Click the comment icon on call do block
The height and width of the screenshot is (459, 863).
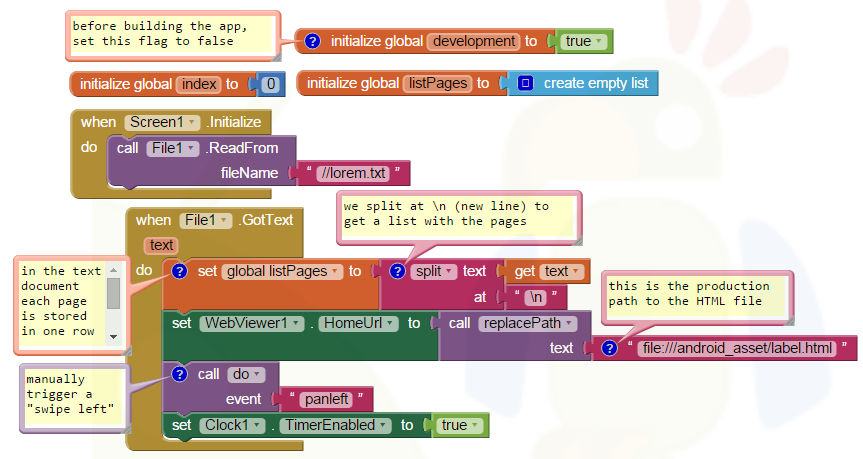pyautogui.click(x=179, y=374)
